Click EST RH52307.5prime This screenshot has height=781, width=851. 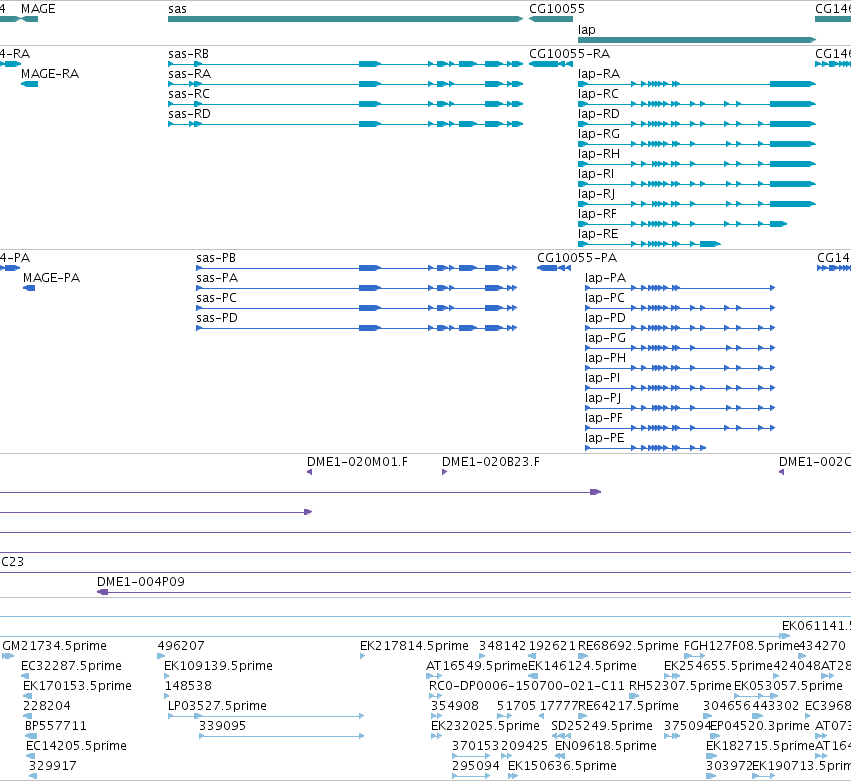(x=680, y=686)
